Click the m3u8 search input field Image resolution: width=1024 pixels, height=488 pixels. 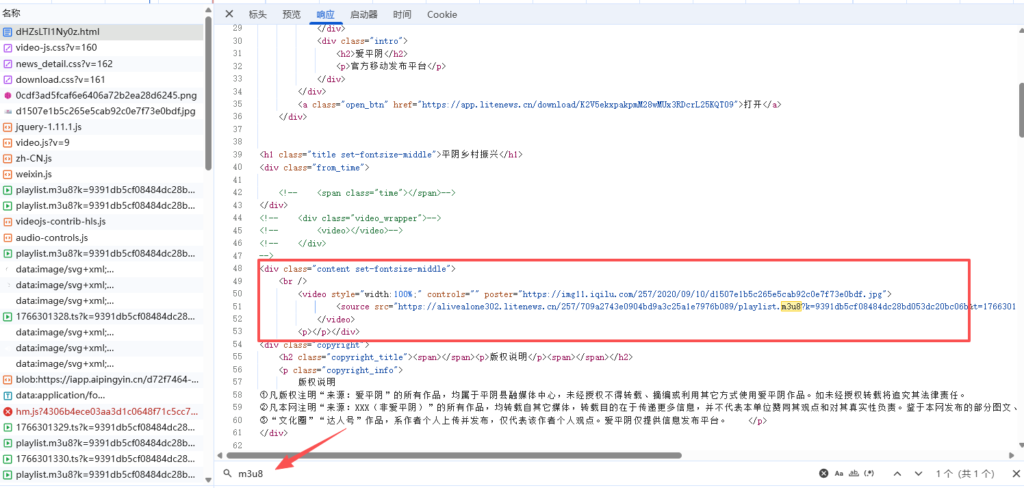pyautogui.click(x=522, y=474)
